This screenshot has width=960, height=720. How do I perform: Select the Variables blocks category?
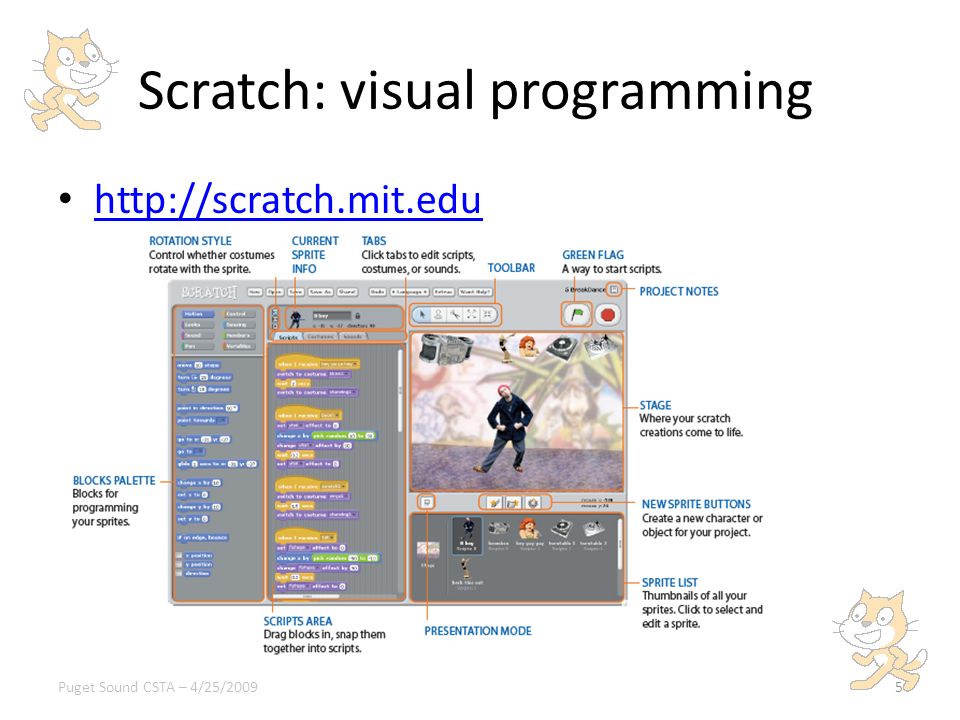(239, 347)
